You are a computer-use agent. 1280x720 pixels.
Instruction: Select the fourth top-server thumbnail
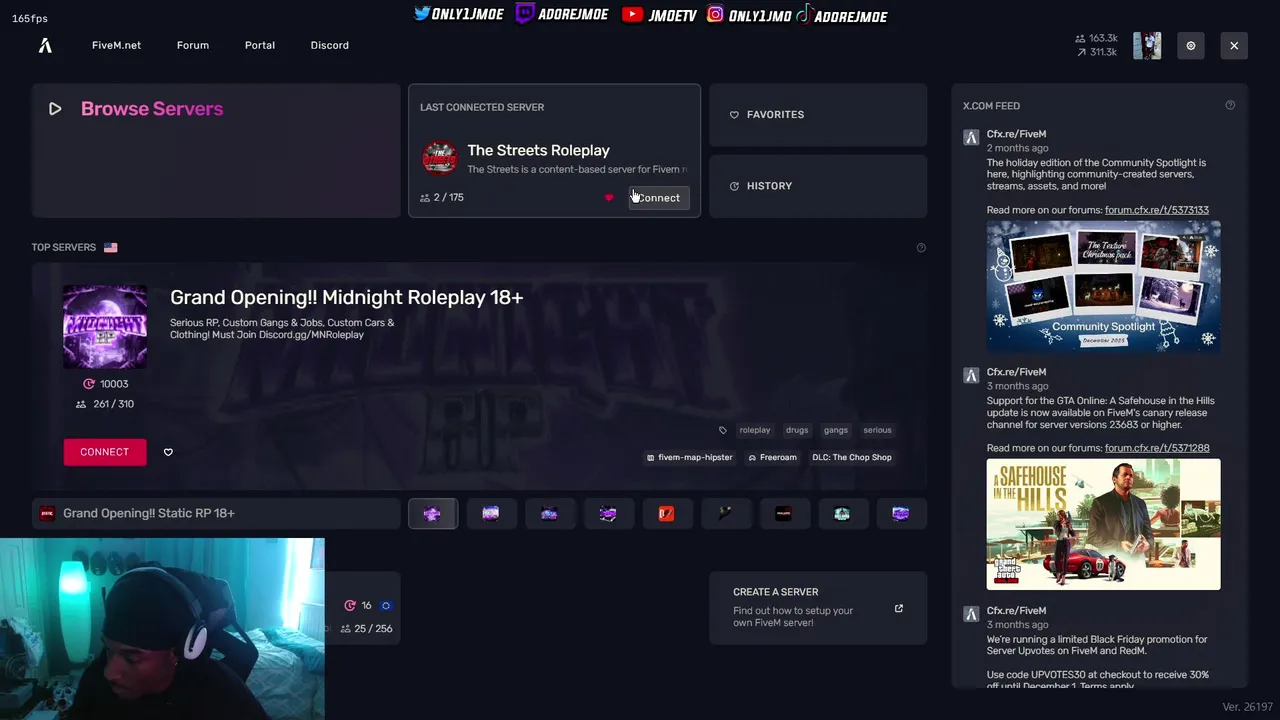point(608,514)
